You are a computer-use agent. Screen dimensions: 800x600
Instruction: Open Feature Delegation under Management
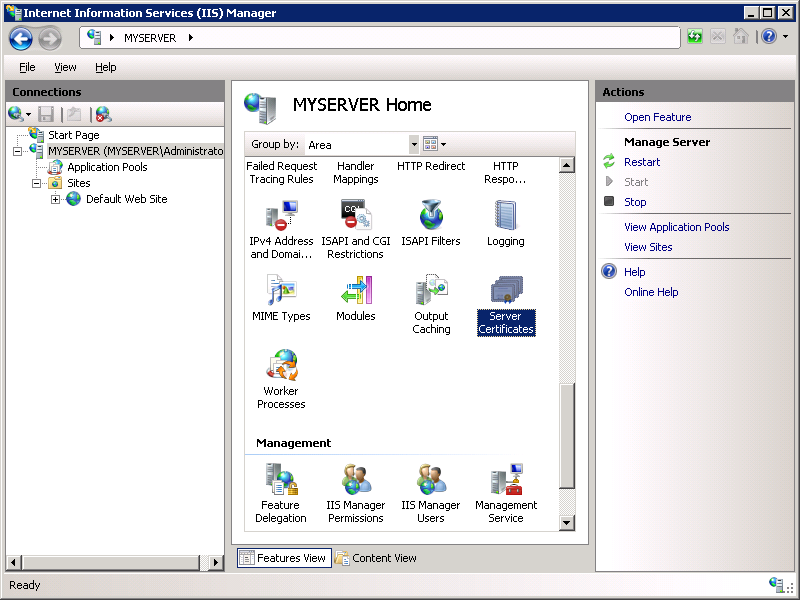coord(281,485)
